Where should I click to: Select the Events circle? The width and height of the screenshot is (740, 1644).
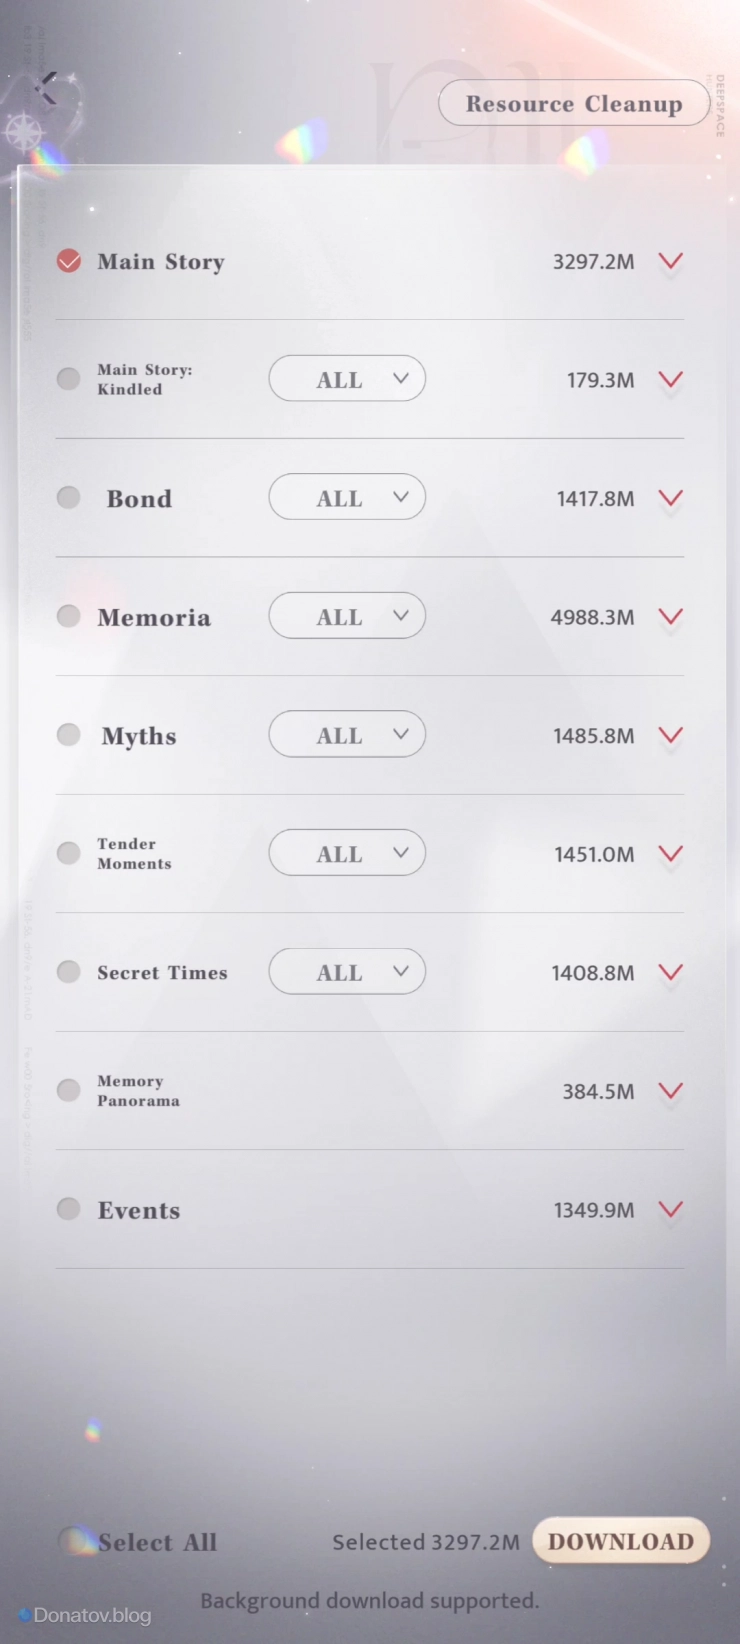pos(69,1209)
